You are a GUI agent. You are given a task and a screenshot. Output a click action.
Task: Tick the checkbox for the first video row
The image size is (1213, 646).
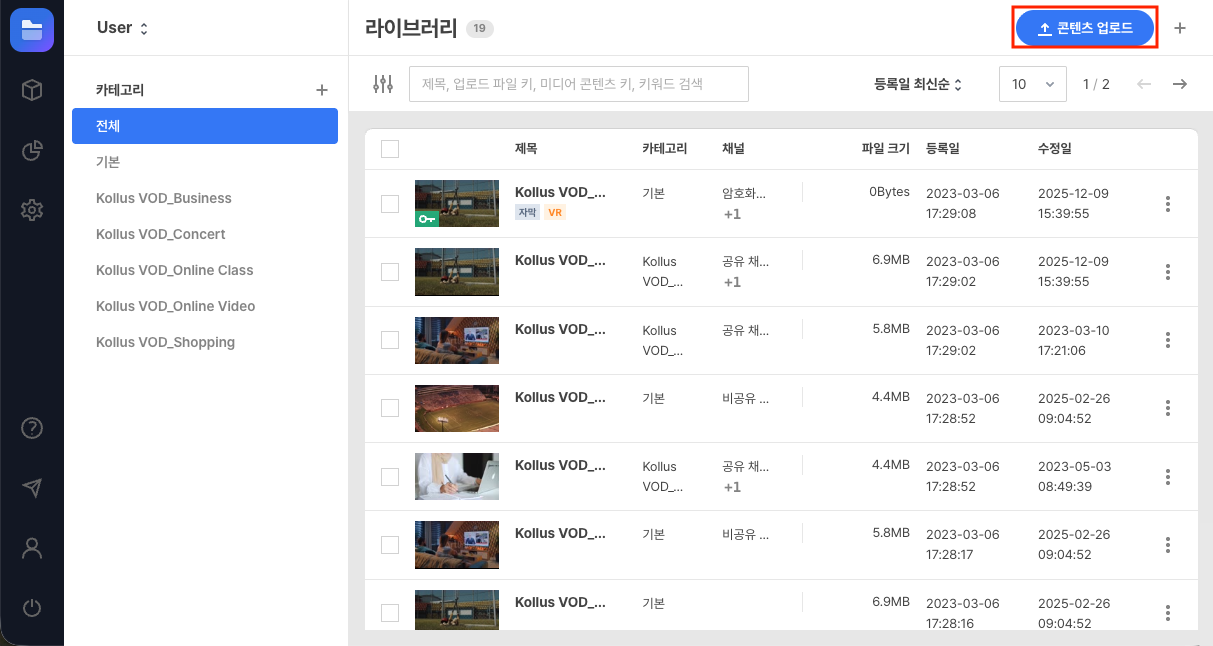tap(389, 203)
